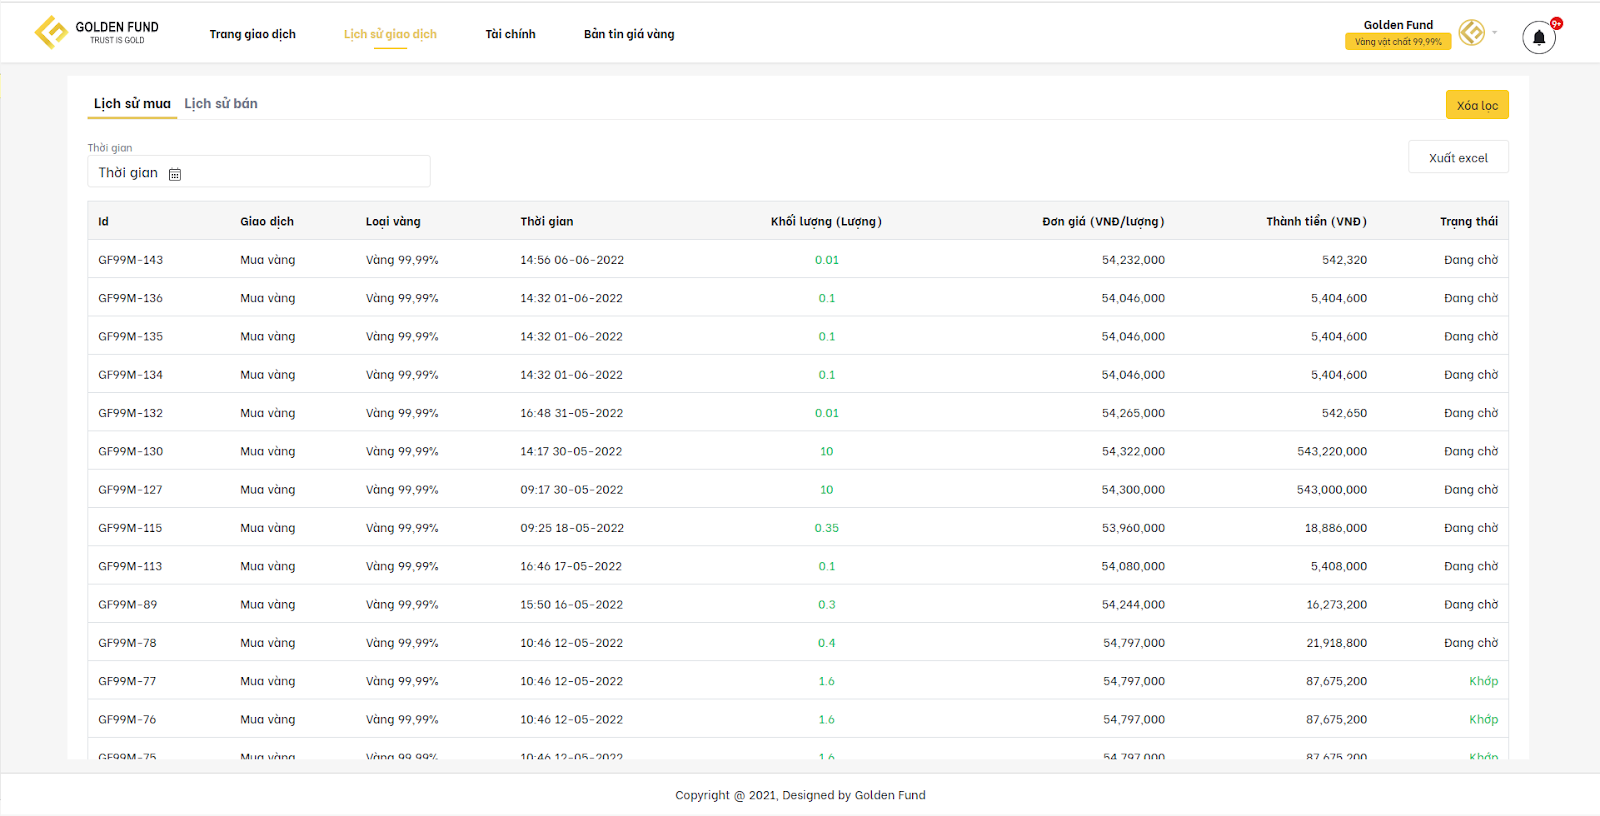Click the unit price 54,265,000
Viewport: 1600px width, 816px height.
click(x=1133, y=413)
